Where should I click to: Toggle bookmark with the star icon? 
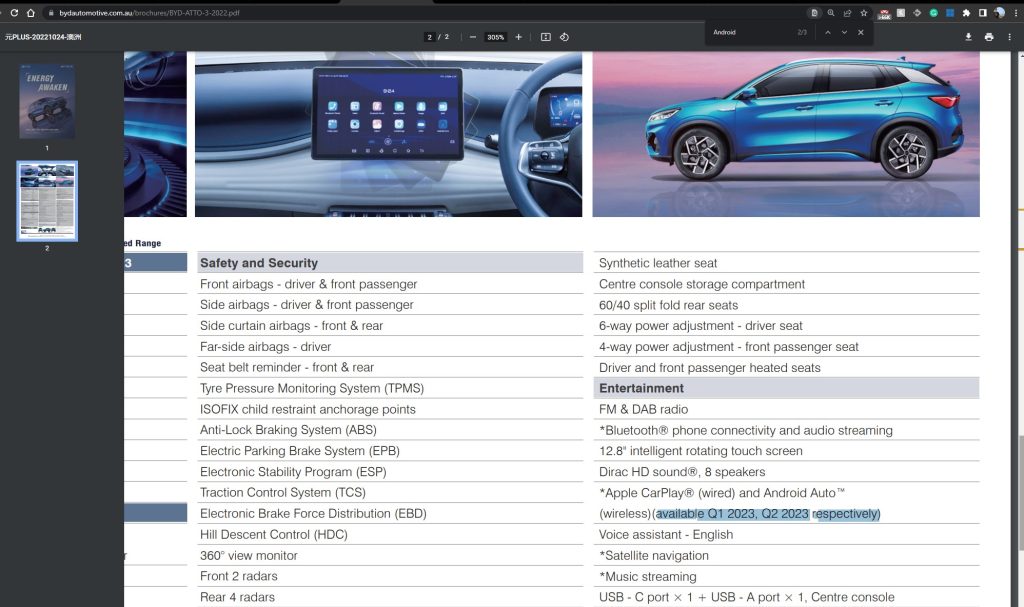(864, 13)
